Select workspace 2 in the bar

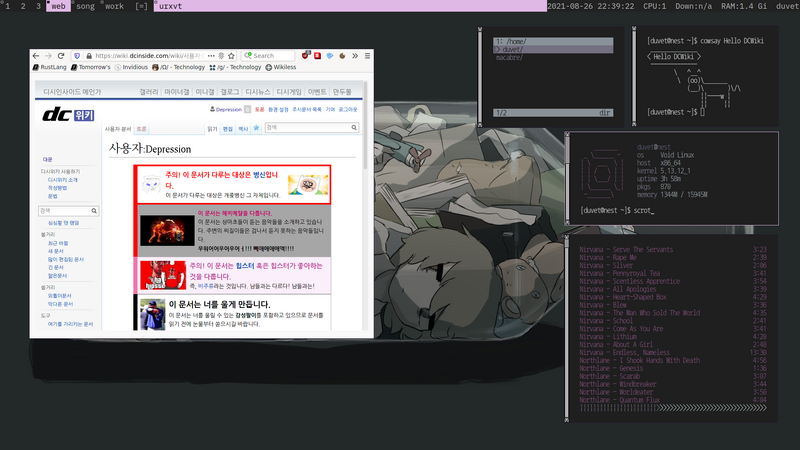pos(23,6)
